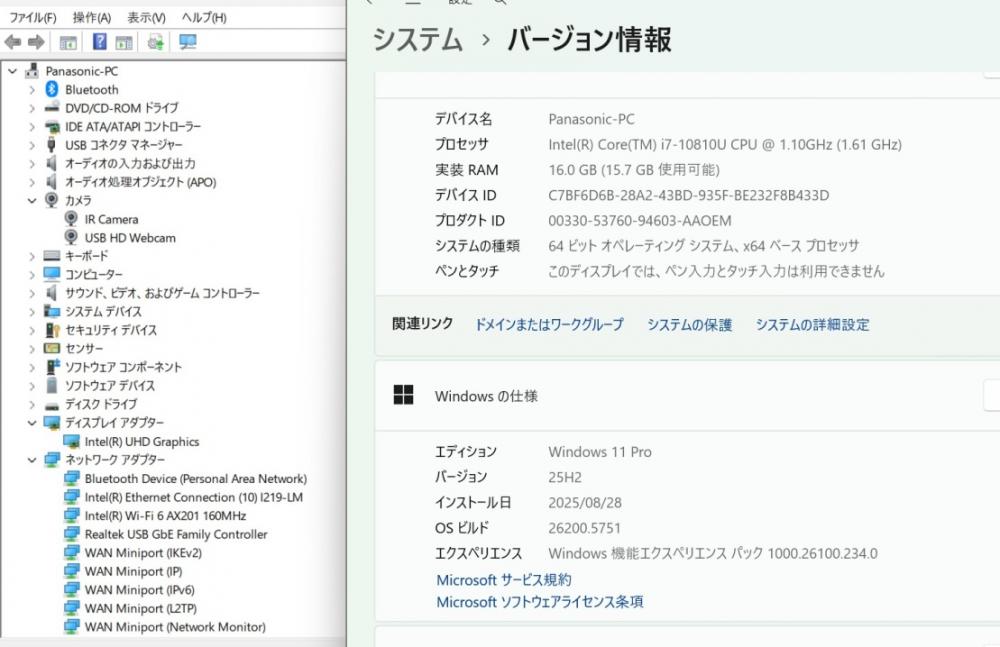This screenshot has width=1000, height=647.
Task: Open Microsoft ソフトウェアライセンス条項 link
Action: coord(540,602)
